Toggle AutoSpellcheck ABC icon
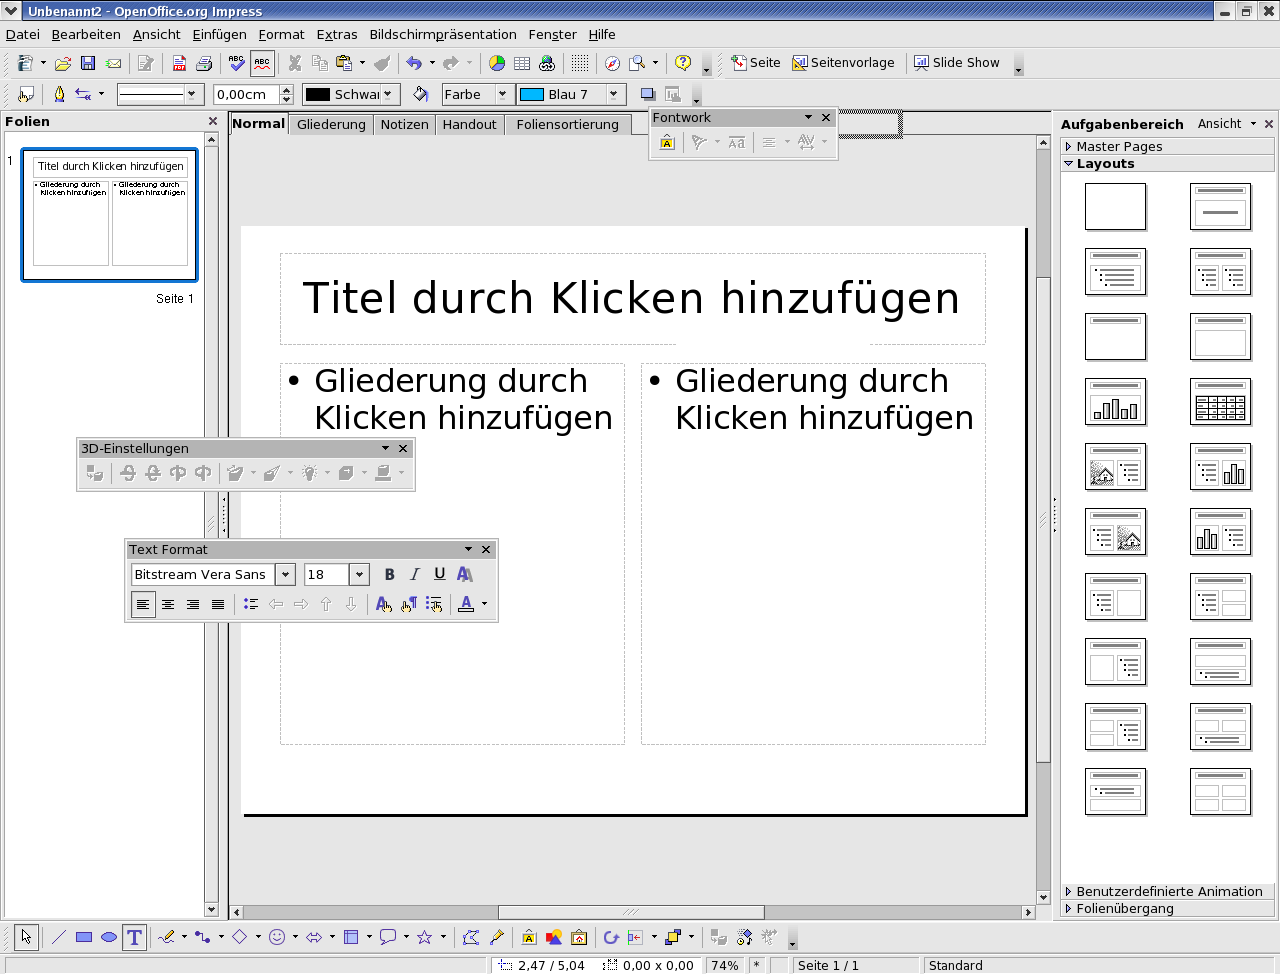This screenshot has height=974, width=1280. pyautogui.click(x=262, y=63)
